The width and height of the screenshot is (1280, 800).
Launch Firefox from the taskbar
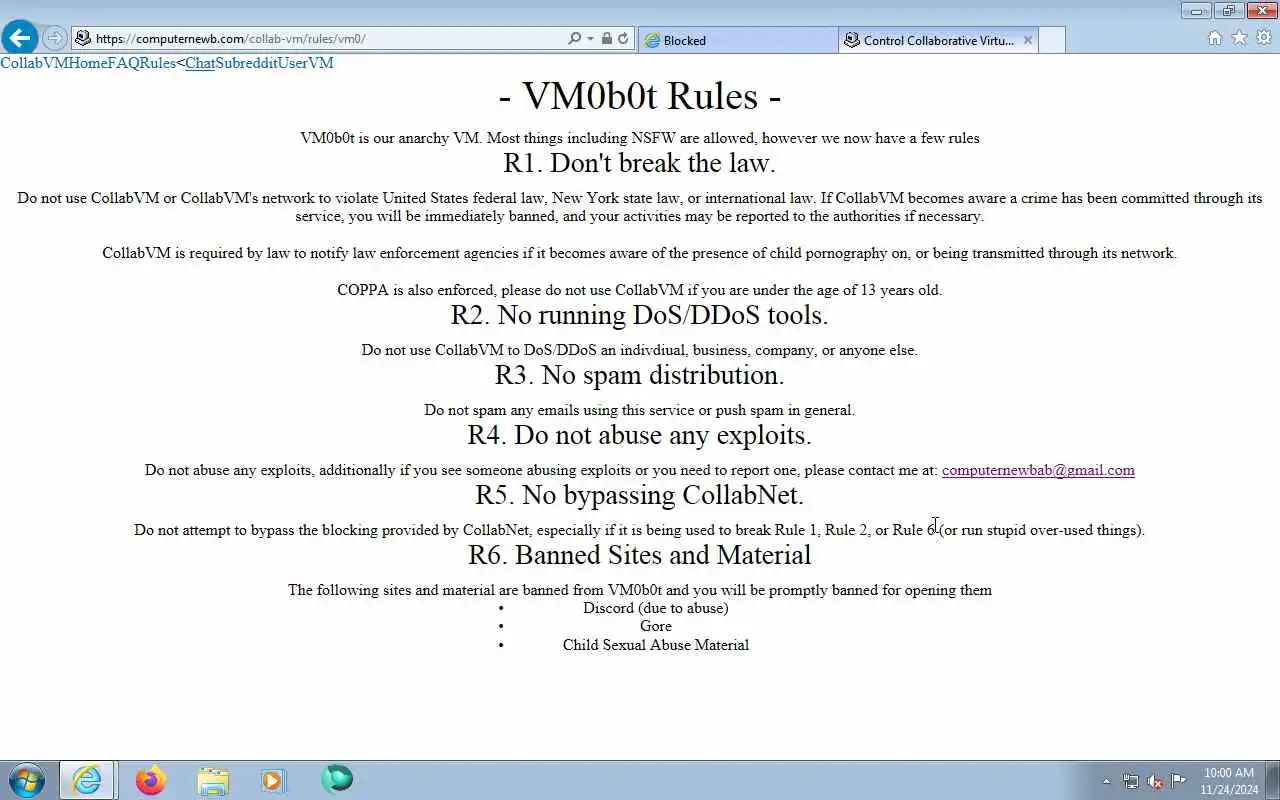[x=150, y=780]
